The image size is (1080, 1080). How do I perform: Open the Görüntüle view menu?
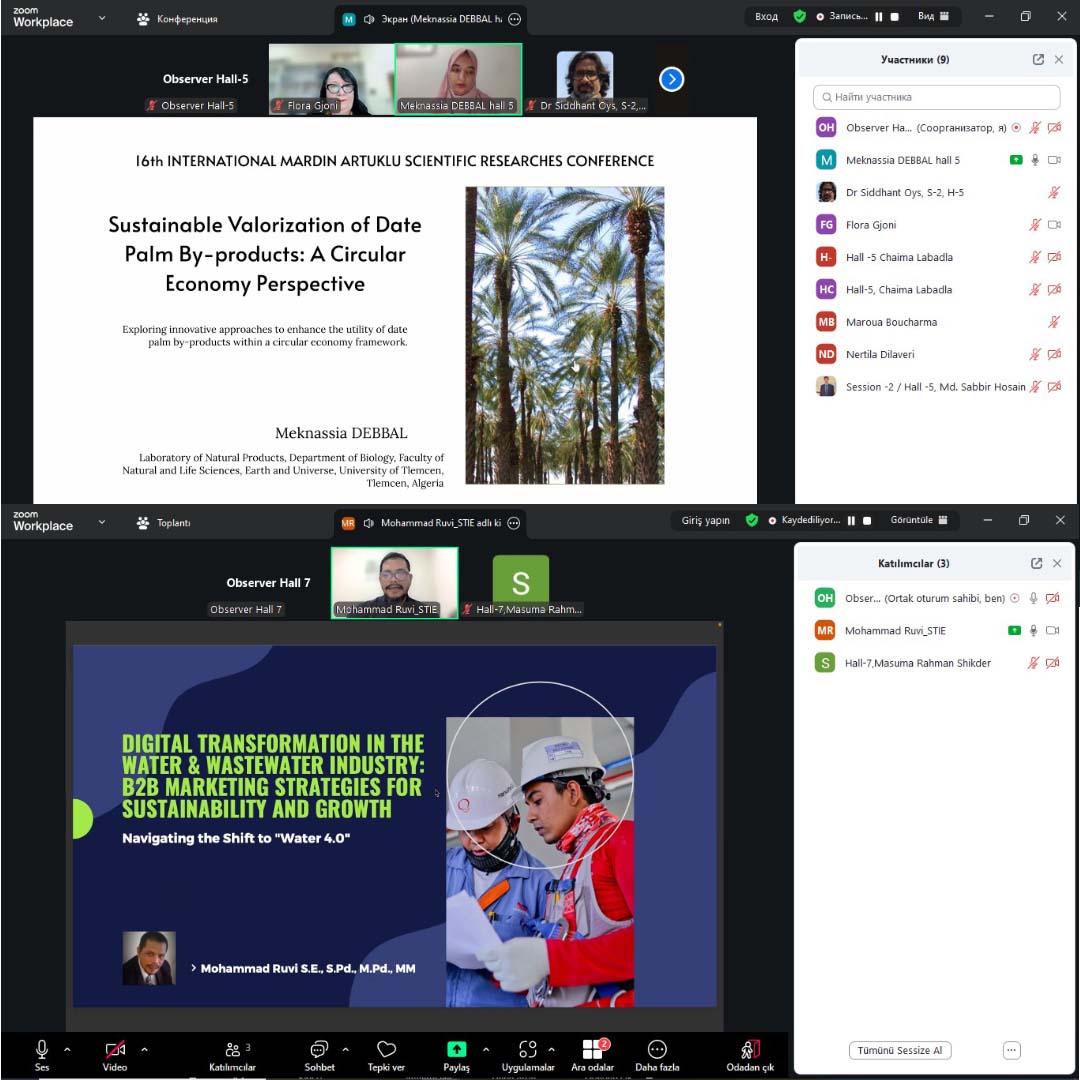point(919,521)
